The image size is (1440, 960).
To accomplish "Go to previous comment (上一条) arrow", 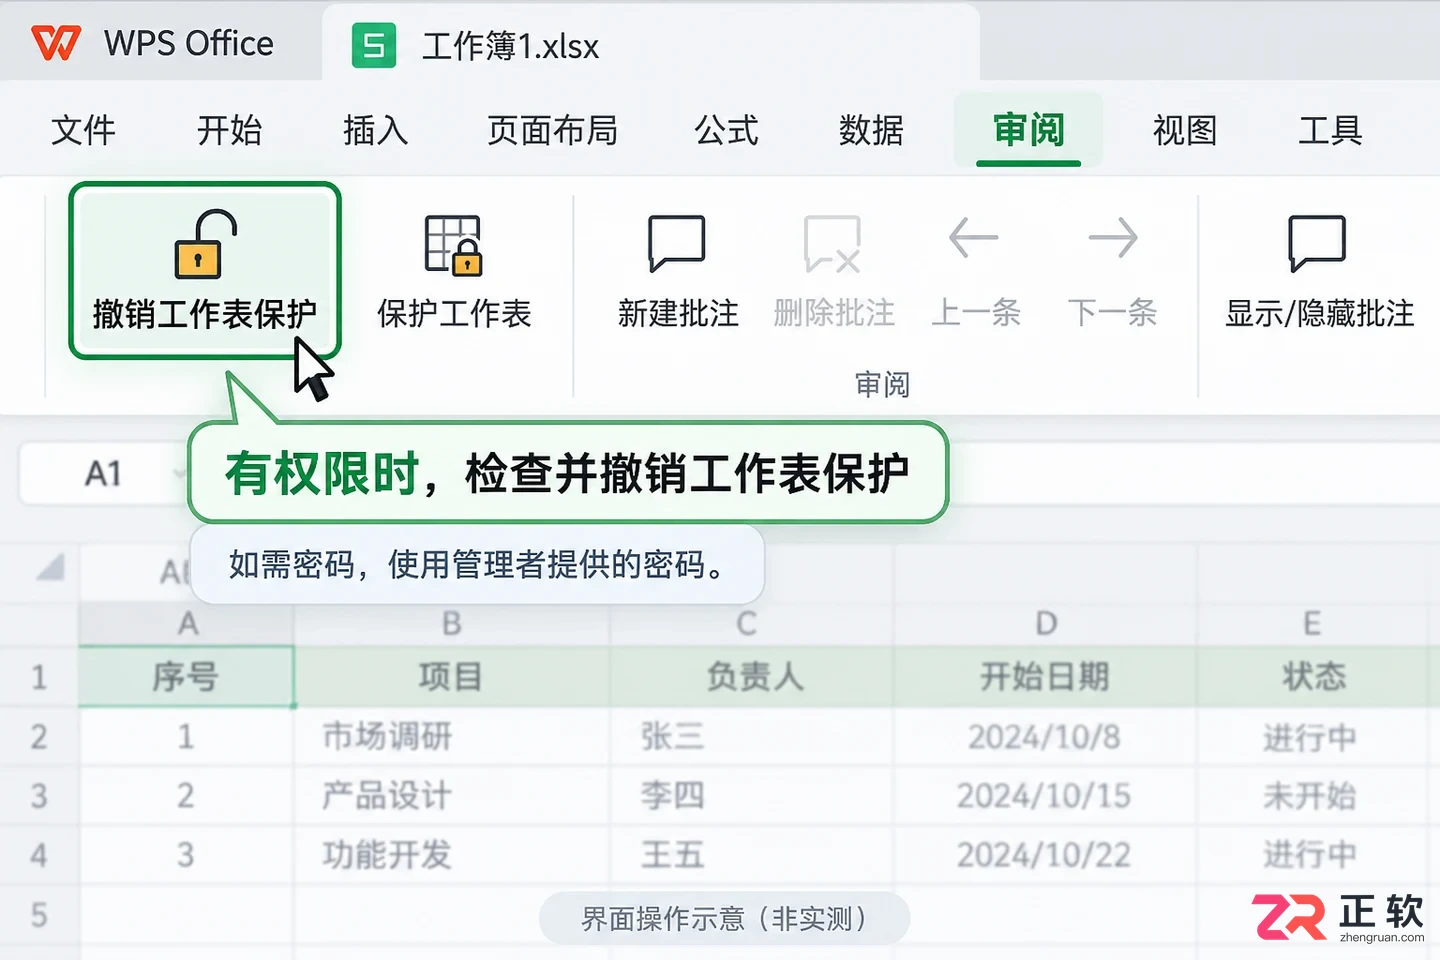I will [974, 238].
